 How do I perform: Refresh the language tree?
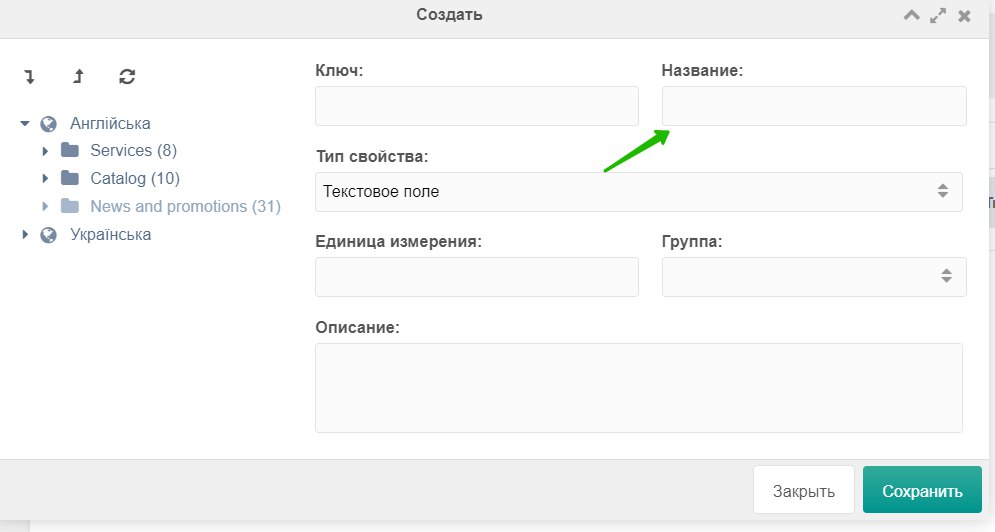(127, 77)
